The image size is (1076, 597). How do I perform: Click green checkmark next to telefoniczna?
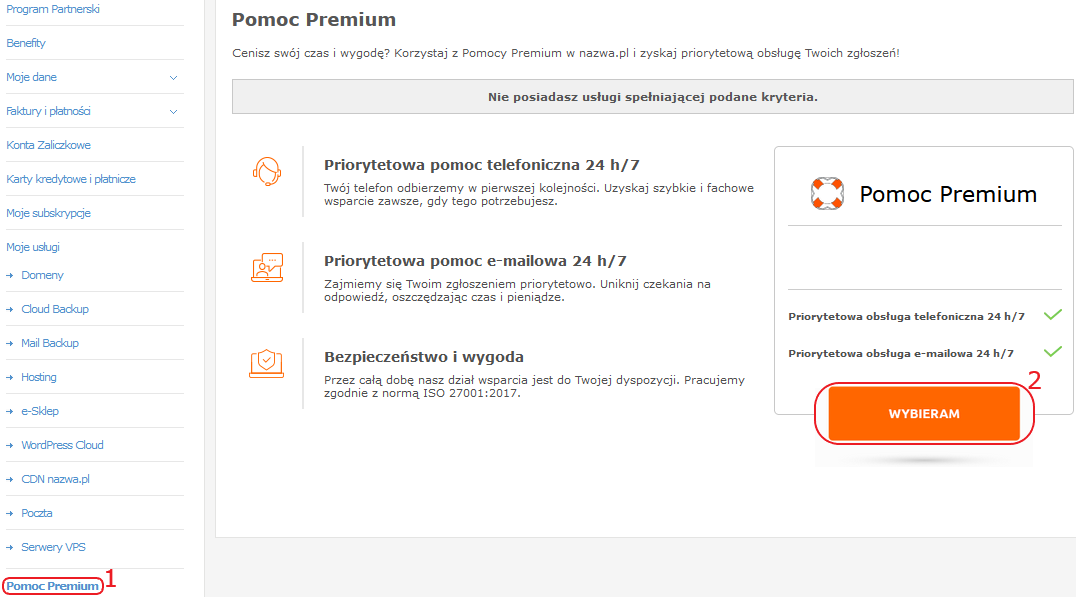[x=1053, y=315]
